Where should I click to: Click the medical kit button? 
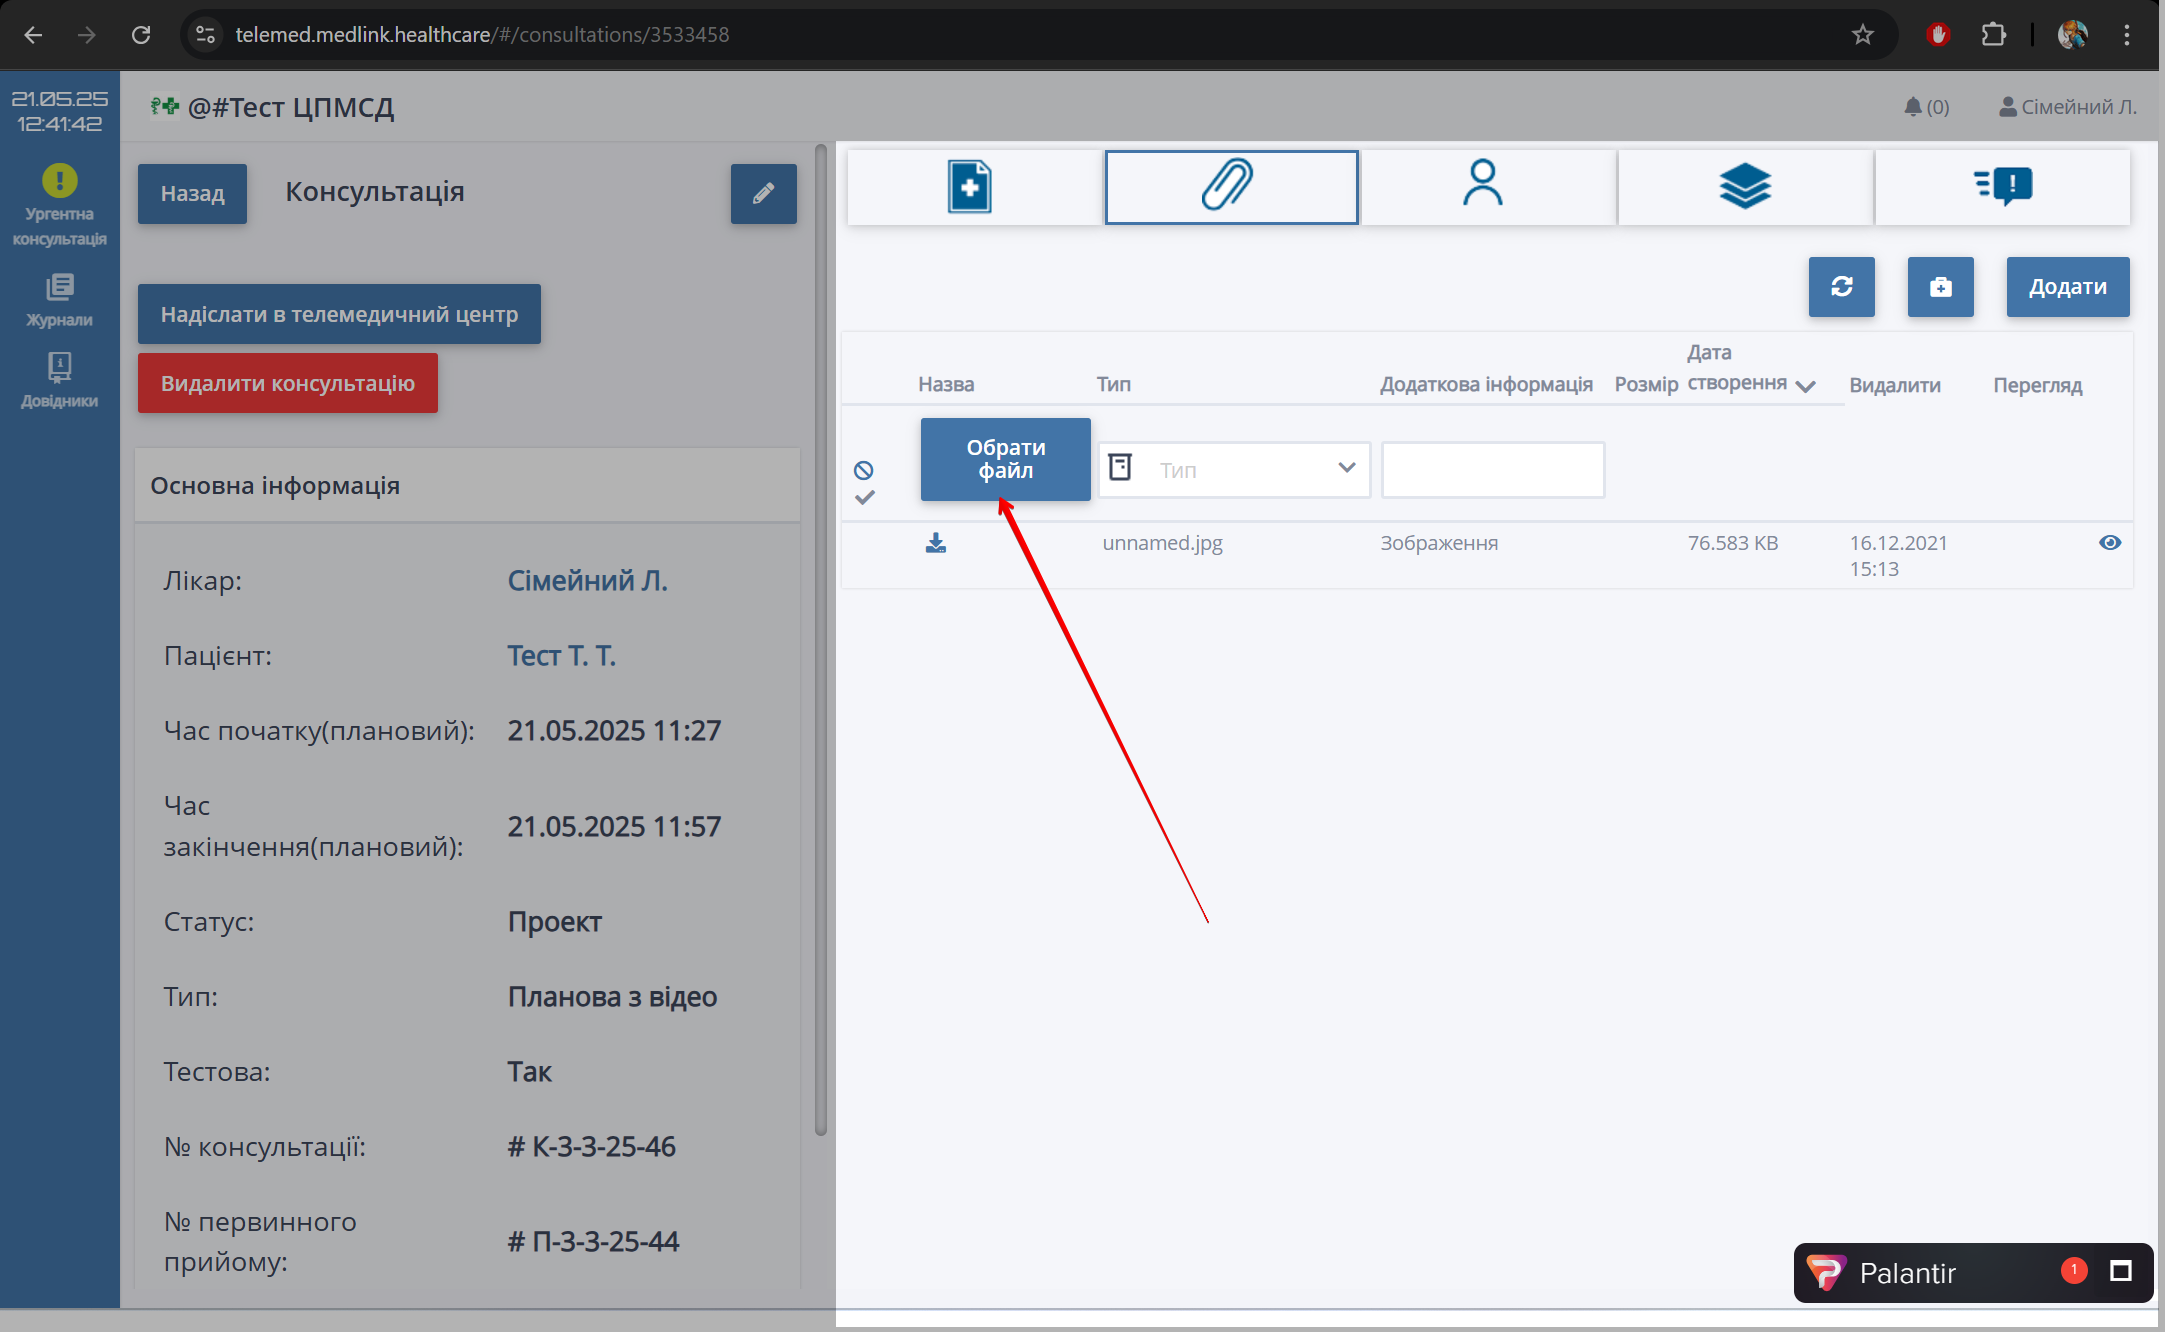click(x=1940, y=287)
